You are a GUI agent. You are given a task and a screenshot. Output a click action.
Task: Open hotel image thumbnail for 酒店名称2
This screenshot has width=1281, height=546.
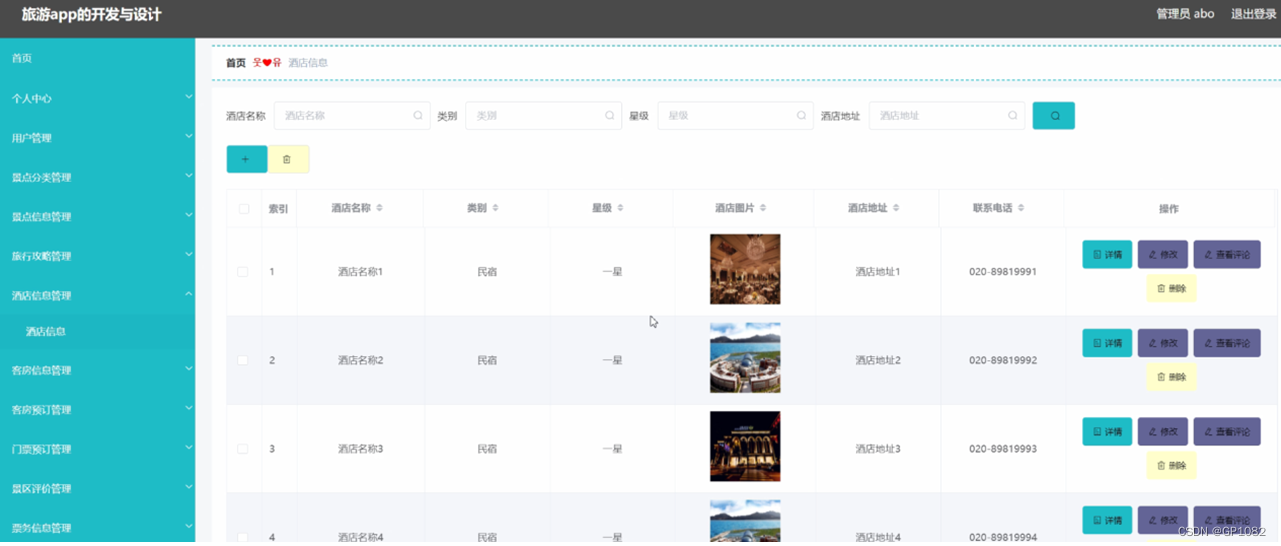pos(745,358)
